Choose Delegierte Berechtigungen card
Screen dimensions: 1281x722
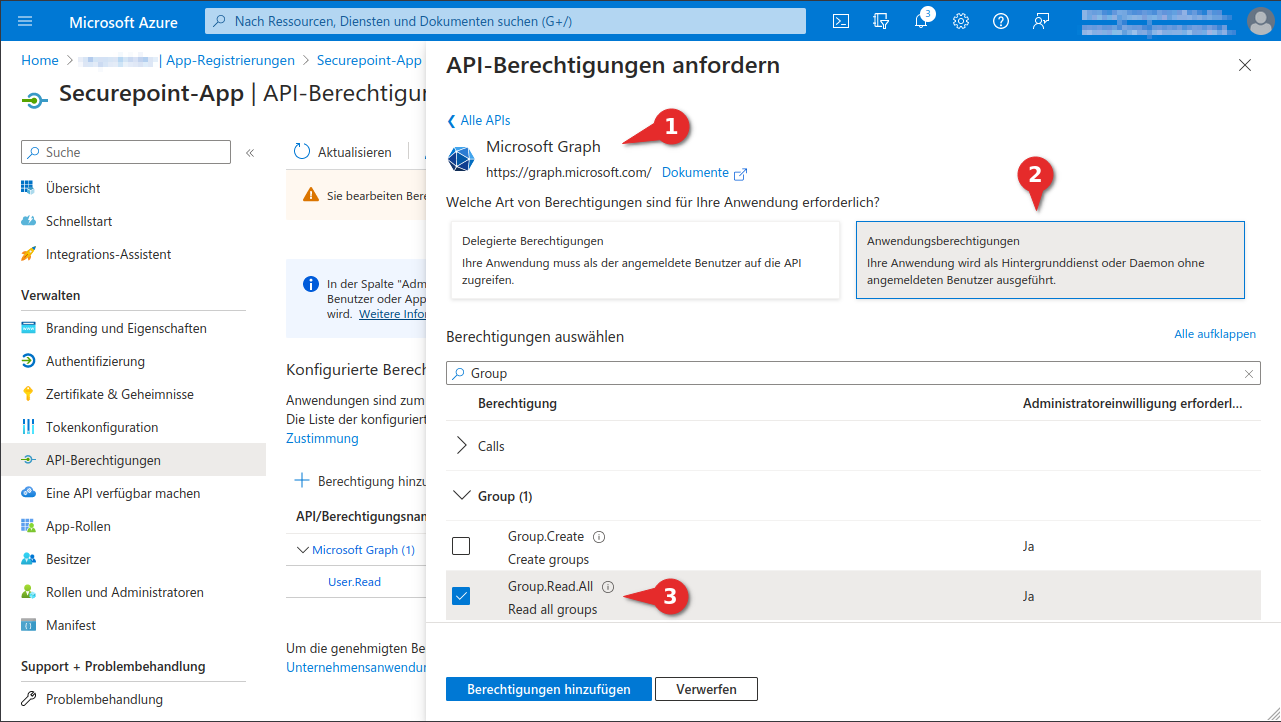(x=645, y=260)
